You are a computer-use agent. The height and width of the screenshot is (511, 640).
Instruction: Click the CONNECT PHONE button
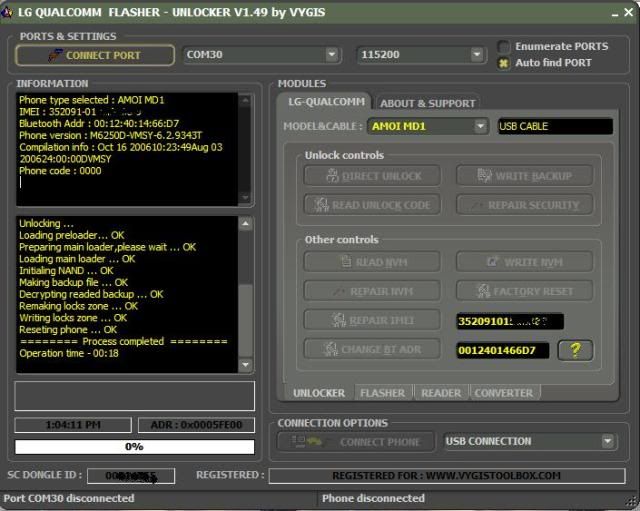pos(356,442)
